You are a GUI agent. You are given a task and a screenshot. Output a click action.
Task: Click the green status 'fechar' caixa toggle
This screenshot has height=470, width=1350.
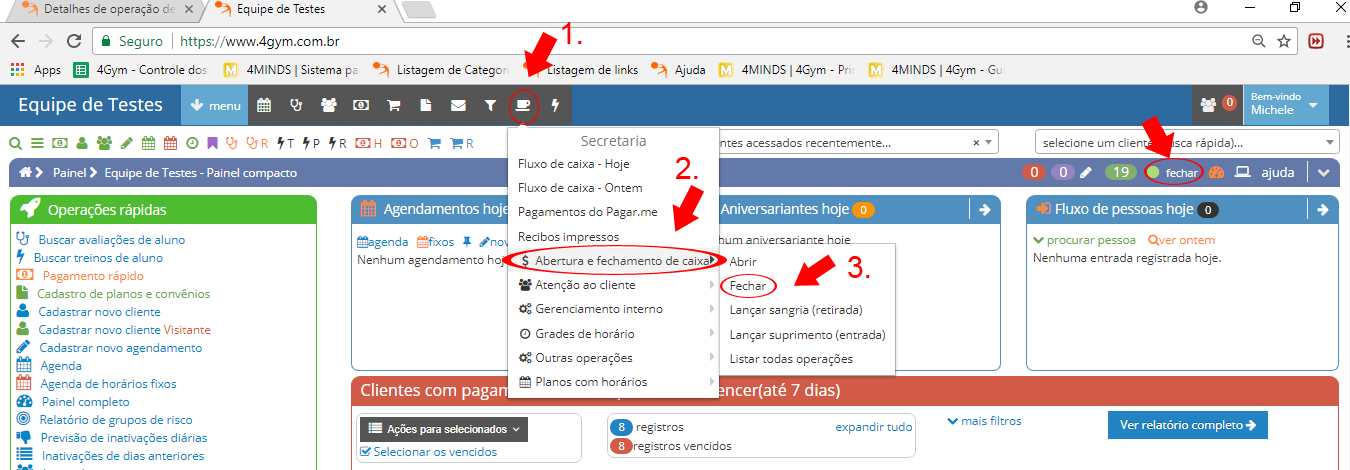pos(1173,172)
